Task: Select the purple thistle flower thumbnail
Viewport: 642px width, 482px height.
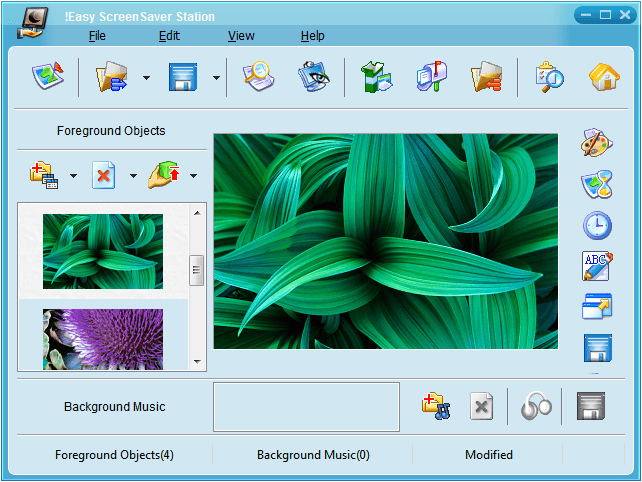Action: 103,339
